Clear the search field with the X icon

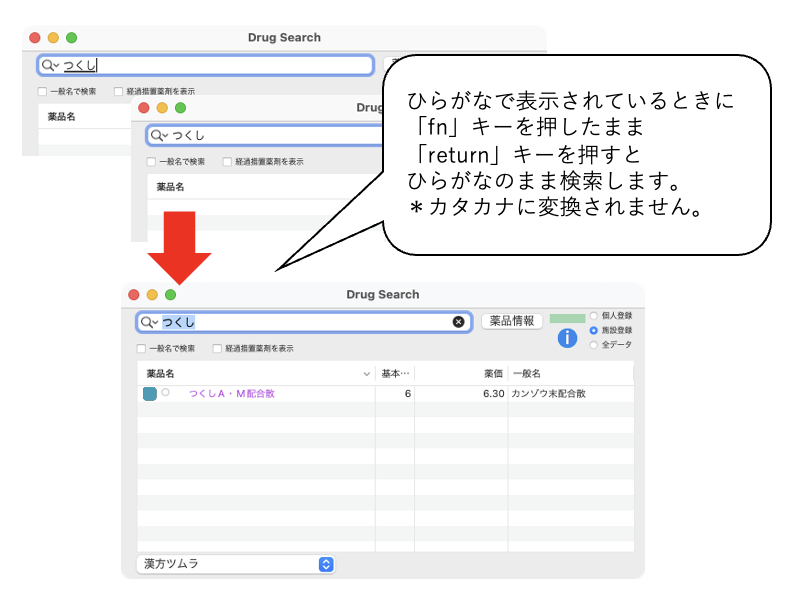459,322
